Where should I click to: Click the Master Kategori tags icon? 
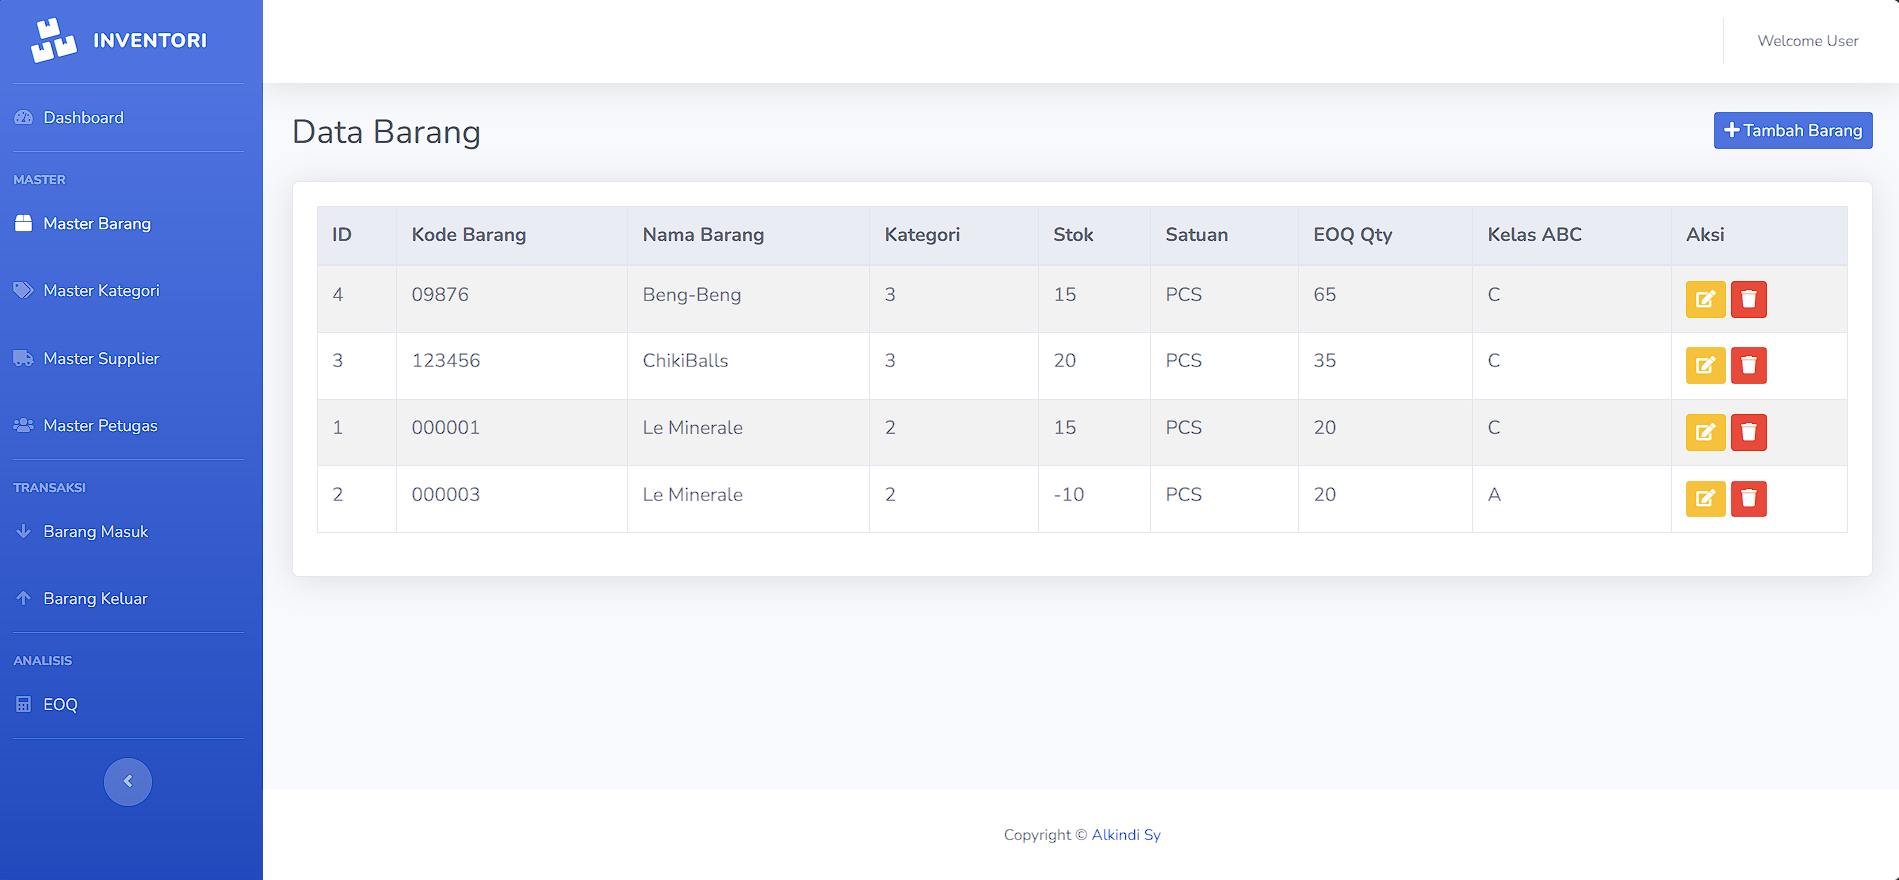click(x=24, y=290)
